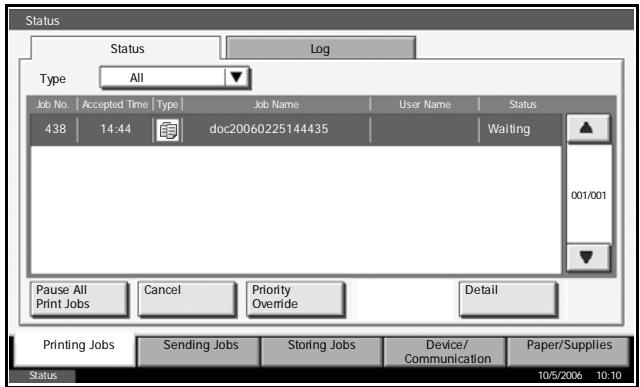Select the Status tab at the top

[127, 49]
